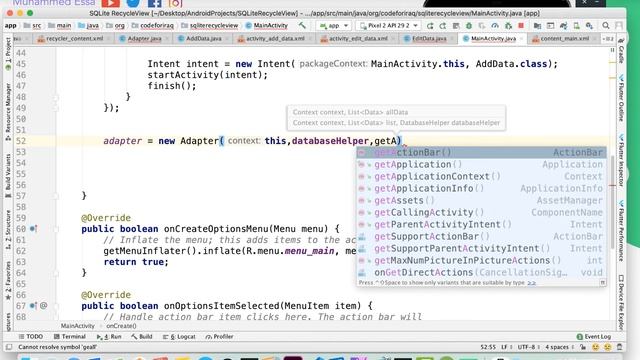Screen dimensions: 640x360
Task: Click the memory trash can status icon
Action: click(620, 347)
